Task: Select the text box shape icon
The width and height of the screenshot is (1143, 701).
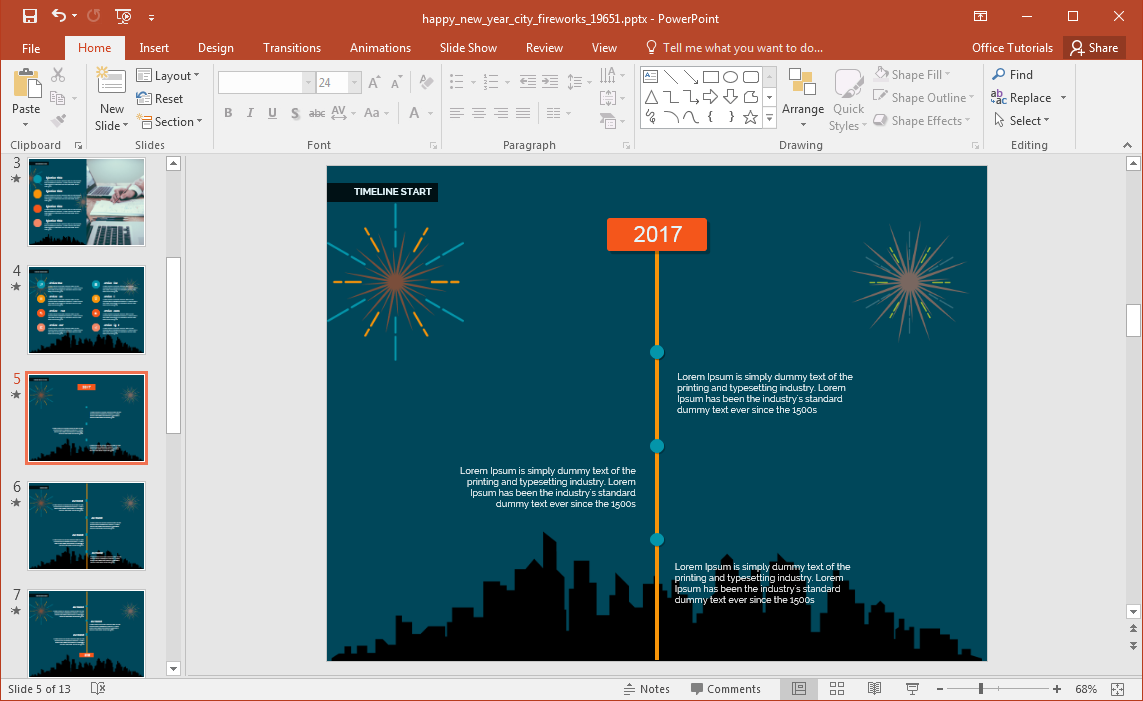Action: coord(651,77)
